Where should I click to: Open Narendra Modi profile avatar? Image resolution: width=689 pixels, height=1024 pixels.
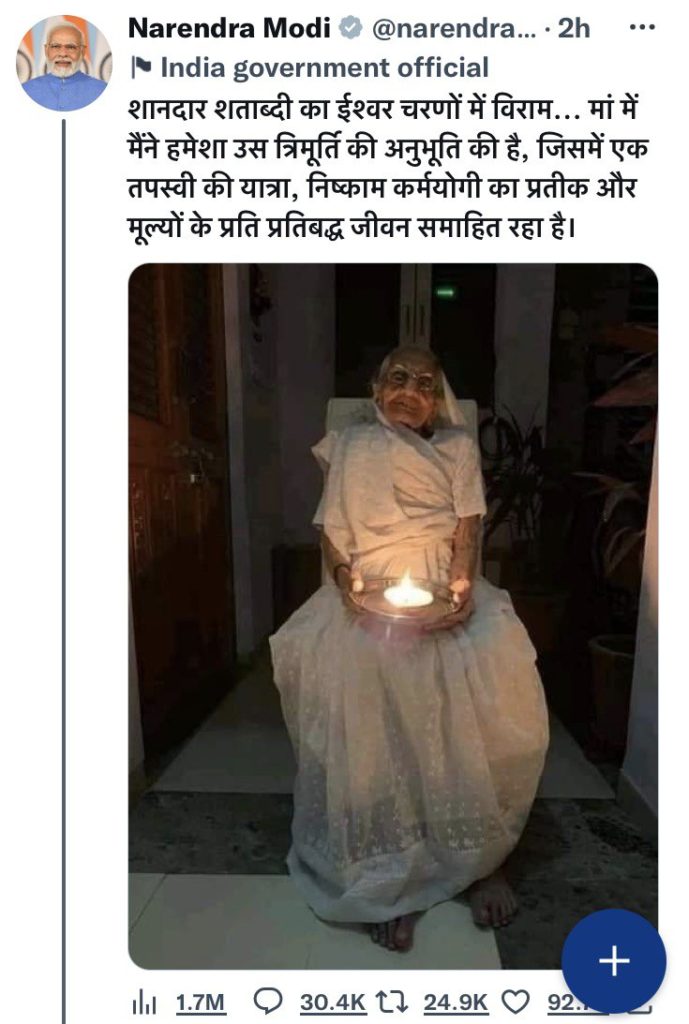(64, 63)
